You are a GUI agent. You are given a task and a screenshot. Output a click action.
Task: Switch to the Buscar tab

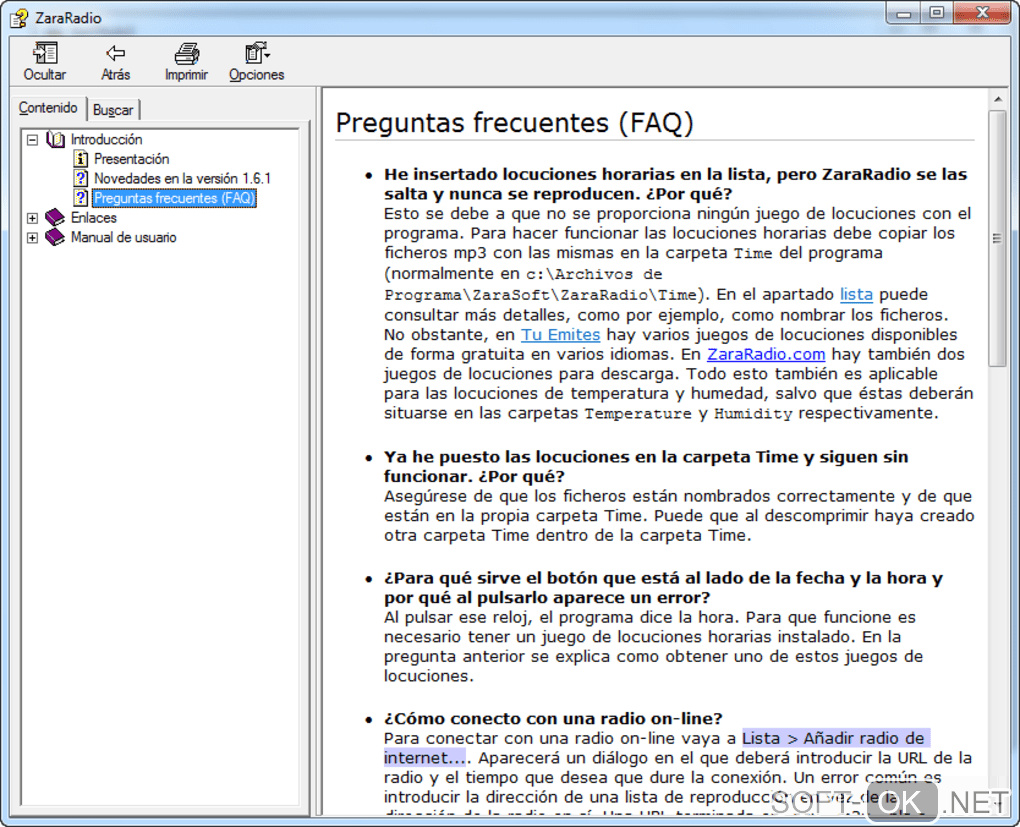(x=113, y=110)
